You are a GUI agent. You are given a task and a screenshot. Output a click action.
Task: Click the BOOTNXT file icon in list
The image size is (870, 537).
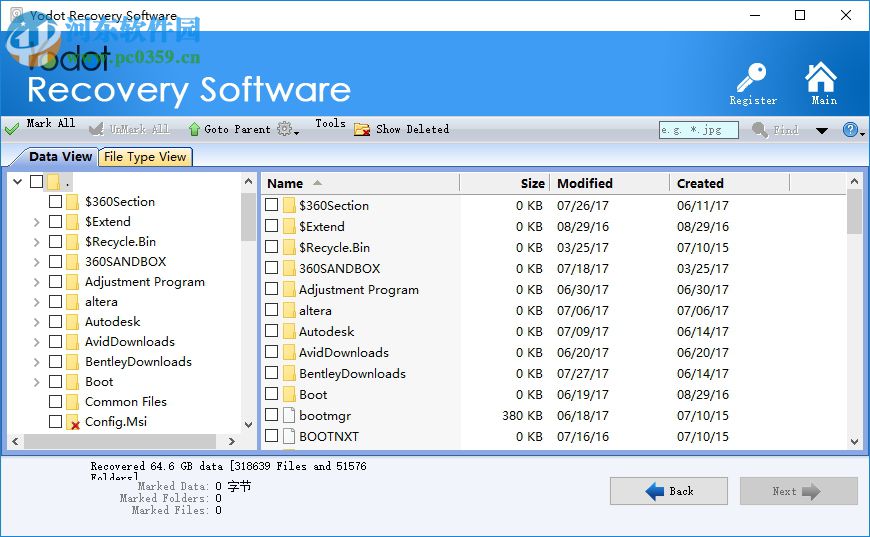click(289, 436)
